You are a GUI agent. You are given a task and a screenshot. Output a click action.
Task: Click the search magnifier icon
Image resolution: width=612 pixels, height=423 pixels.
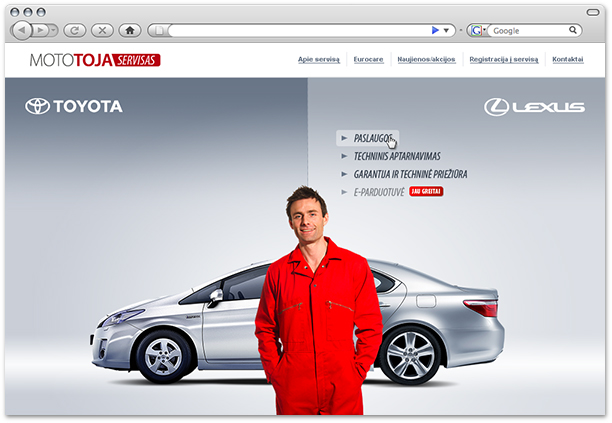[x=573, y=30]
